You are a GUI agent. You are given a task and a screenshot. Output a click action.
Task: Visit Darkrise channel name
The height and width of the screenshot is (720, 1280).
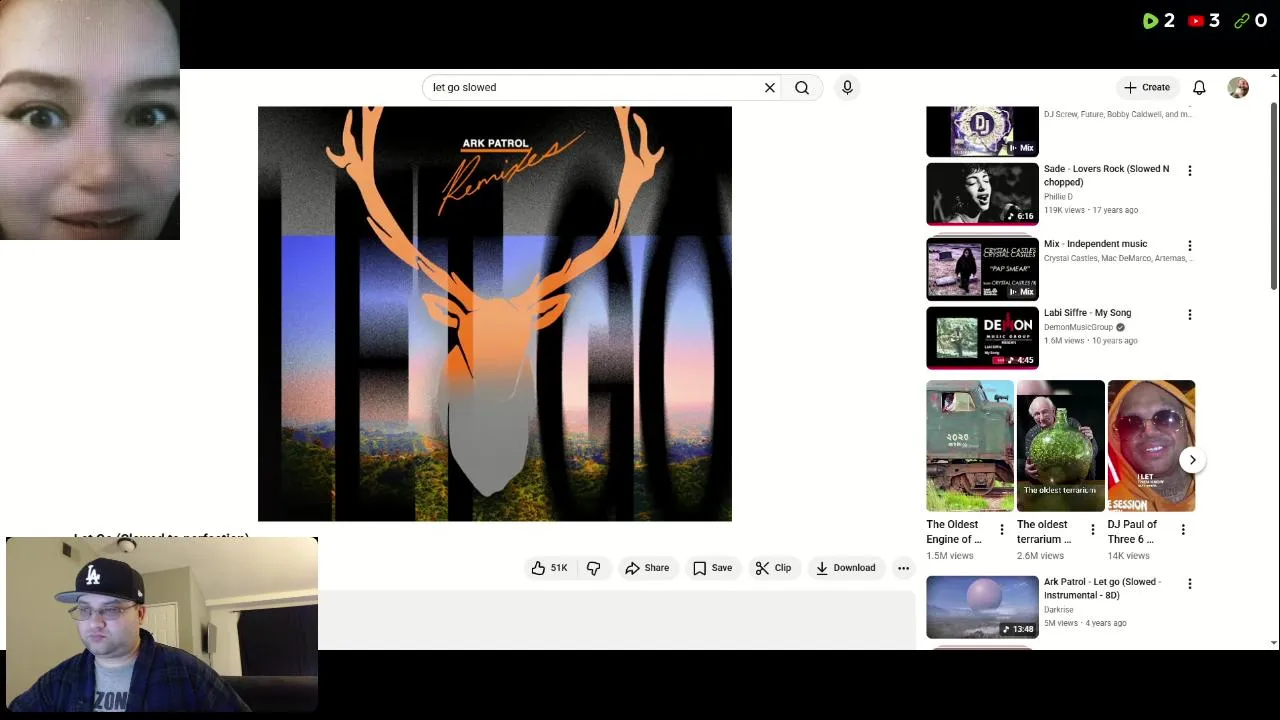(1058, 609)
